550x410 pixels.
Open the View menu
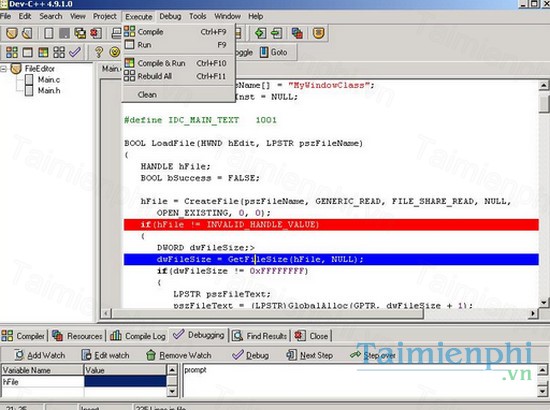point(78,16)
